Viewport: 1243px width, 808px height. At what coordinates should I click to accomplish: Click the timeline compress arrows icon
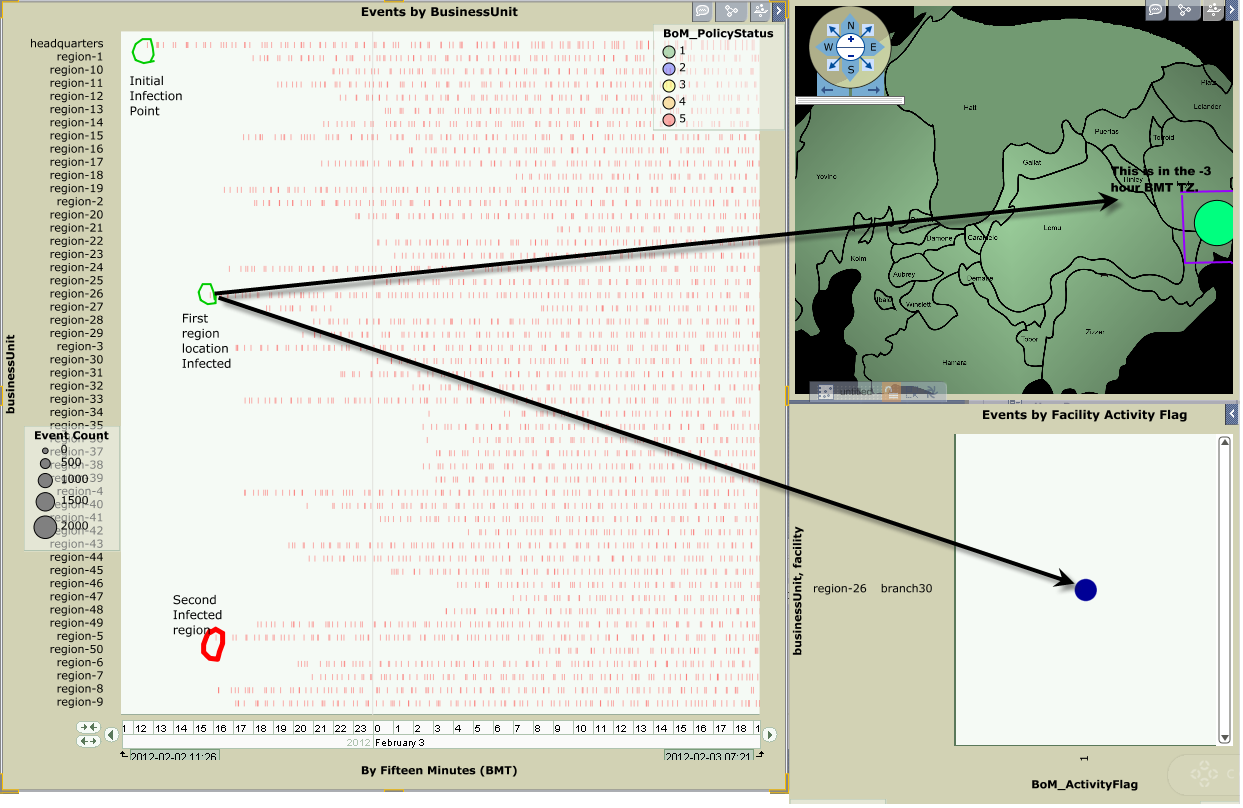(x=89, y=727)
